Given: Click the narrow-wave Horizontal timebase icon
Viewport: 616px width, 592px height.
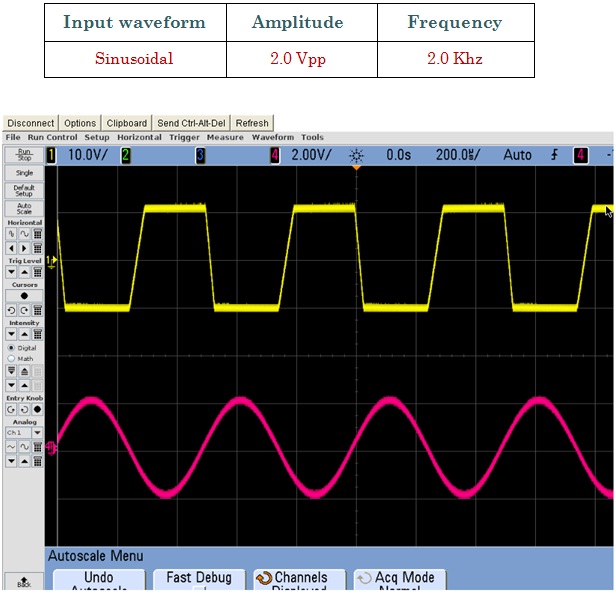Looking at the screenshot, I should [11, 235].
